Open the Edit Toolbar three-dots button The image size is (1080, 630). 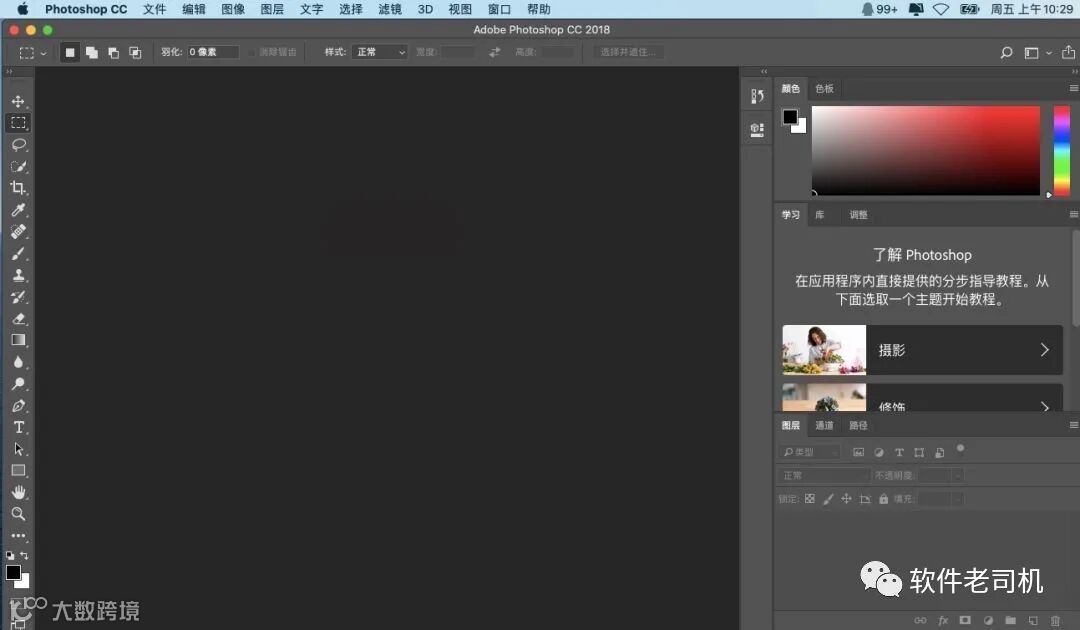[x=19, y=536]
